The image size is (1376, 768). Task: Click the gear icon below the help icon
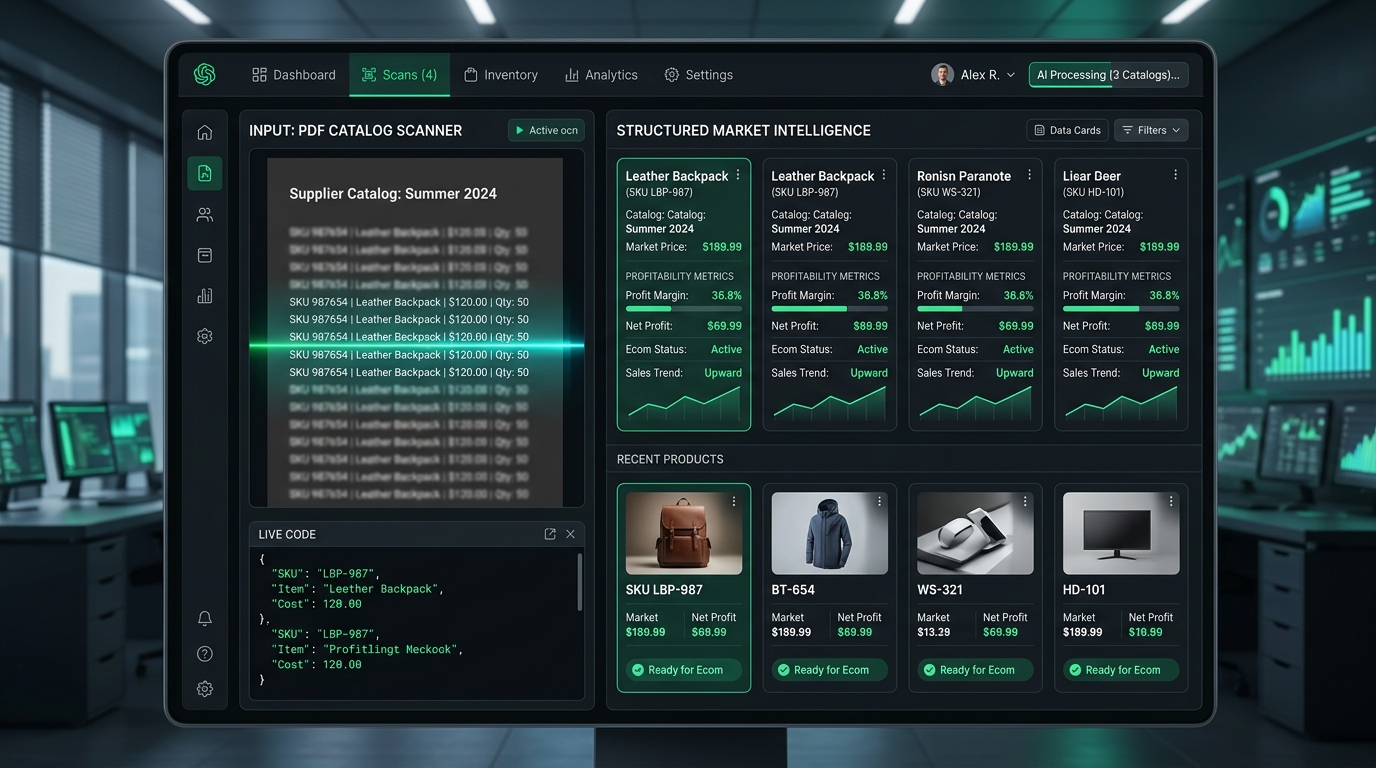[x=205, y=689]
